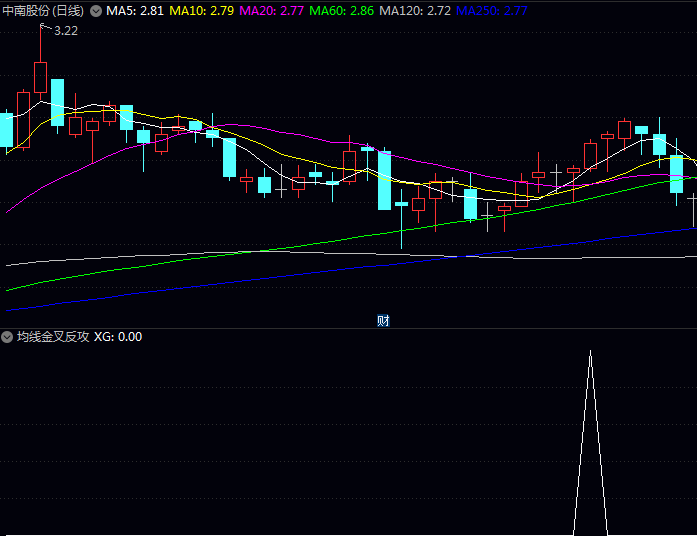Click the white MA5: 2.81 label

click(x=135, y=11)
